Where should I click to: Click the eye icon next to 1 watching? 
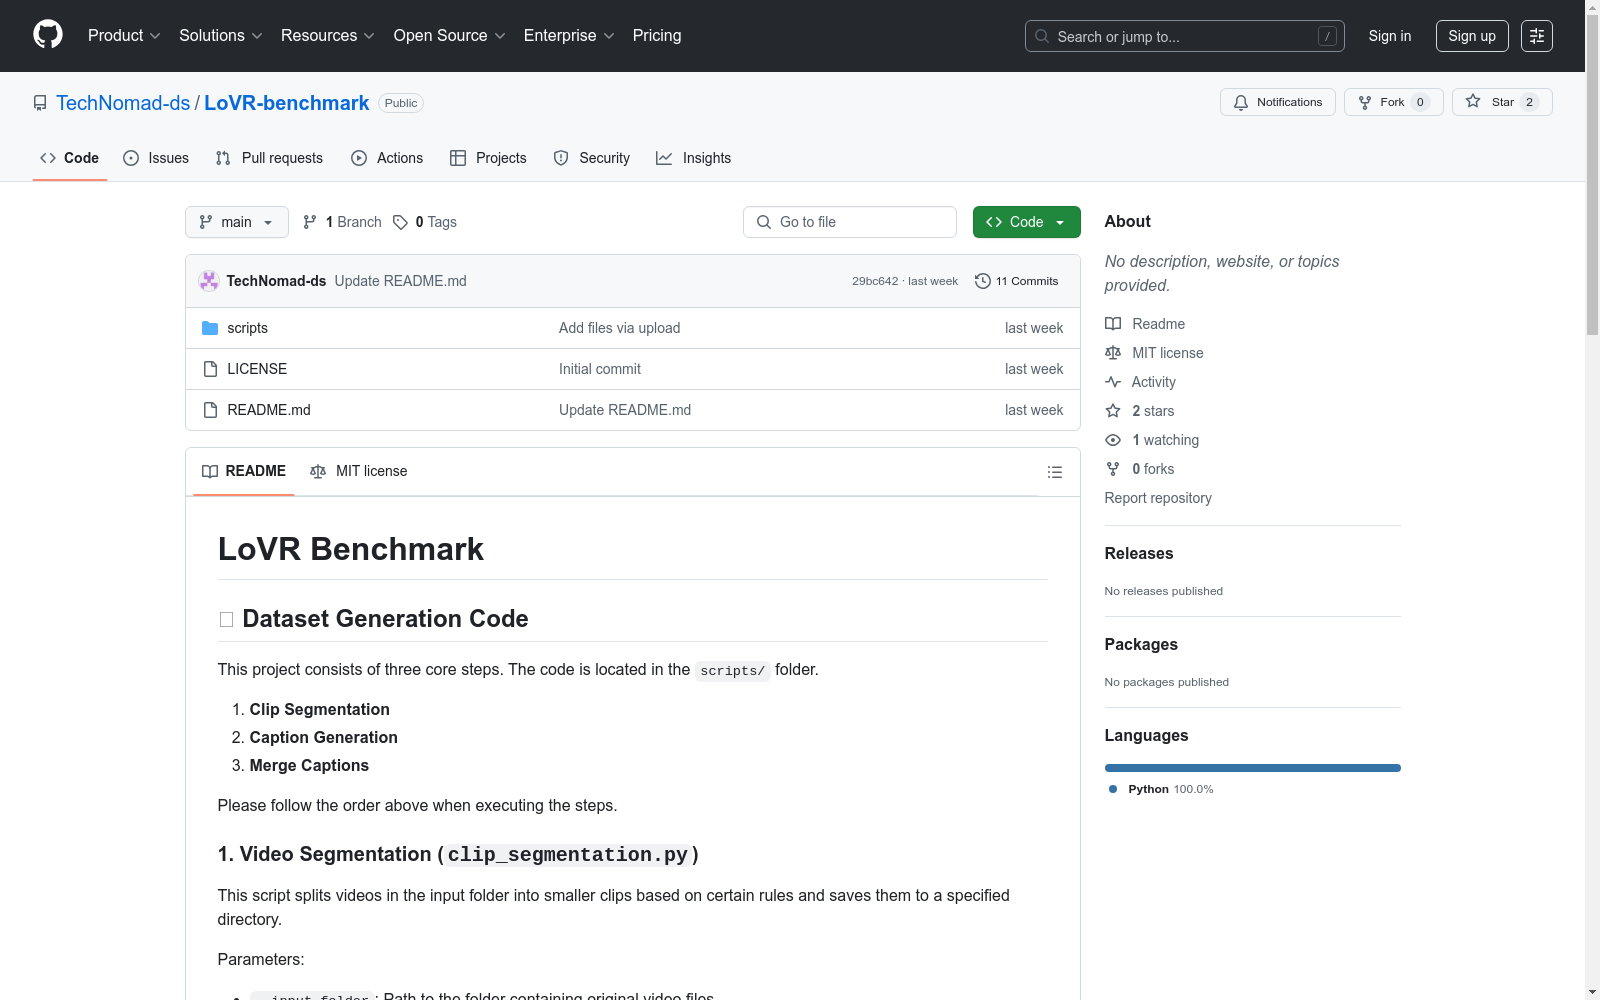[x=1113, y=440]
